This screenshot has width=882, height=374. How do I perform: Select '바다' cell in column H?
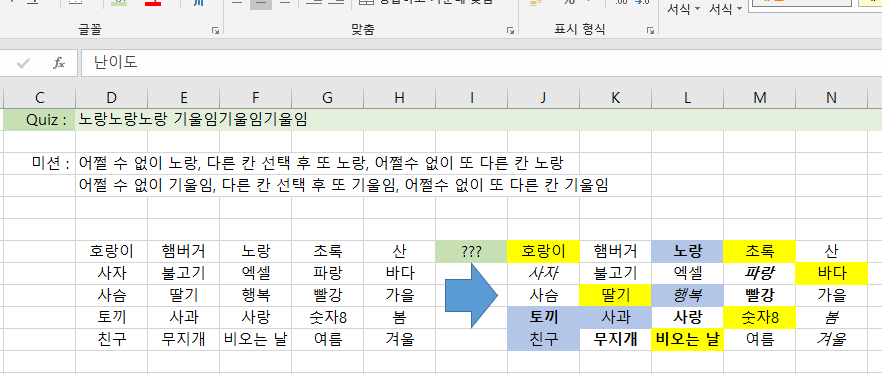click(x=399, y=273)
